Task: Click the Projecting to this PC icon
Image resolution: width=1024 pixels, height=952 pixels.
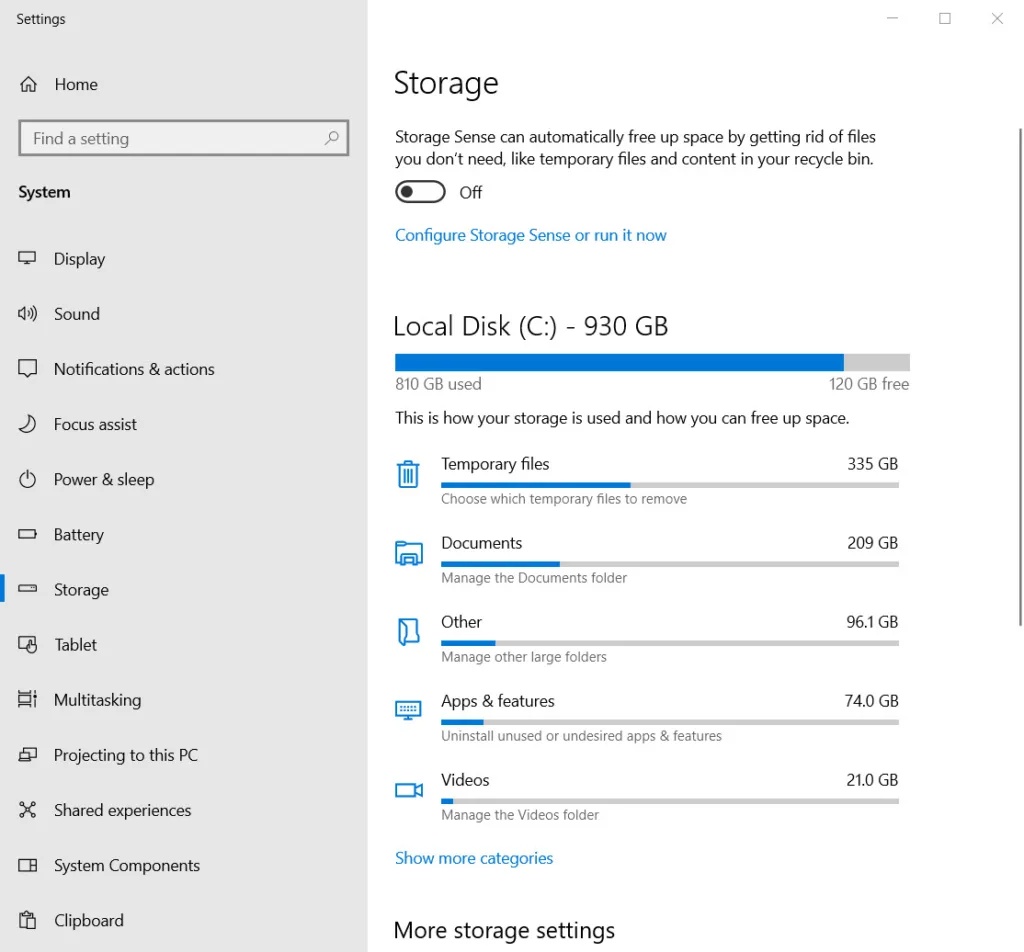Action: coord(27,755)
